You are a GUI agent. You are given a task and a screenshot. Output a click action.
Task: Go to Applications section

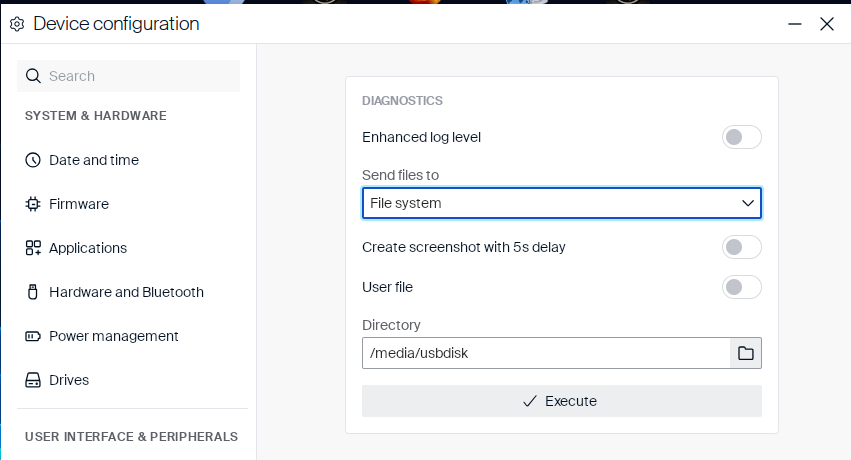[88, 248]
